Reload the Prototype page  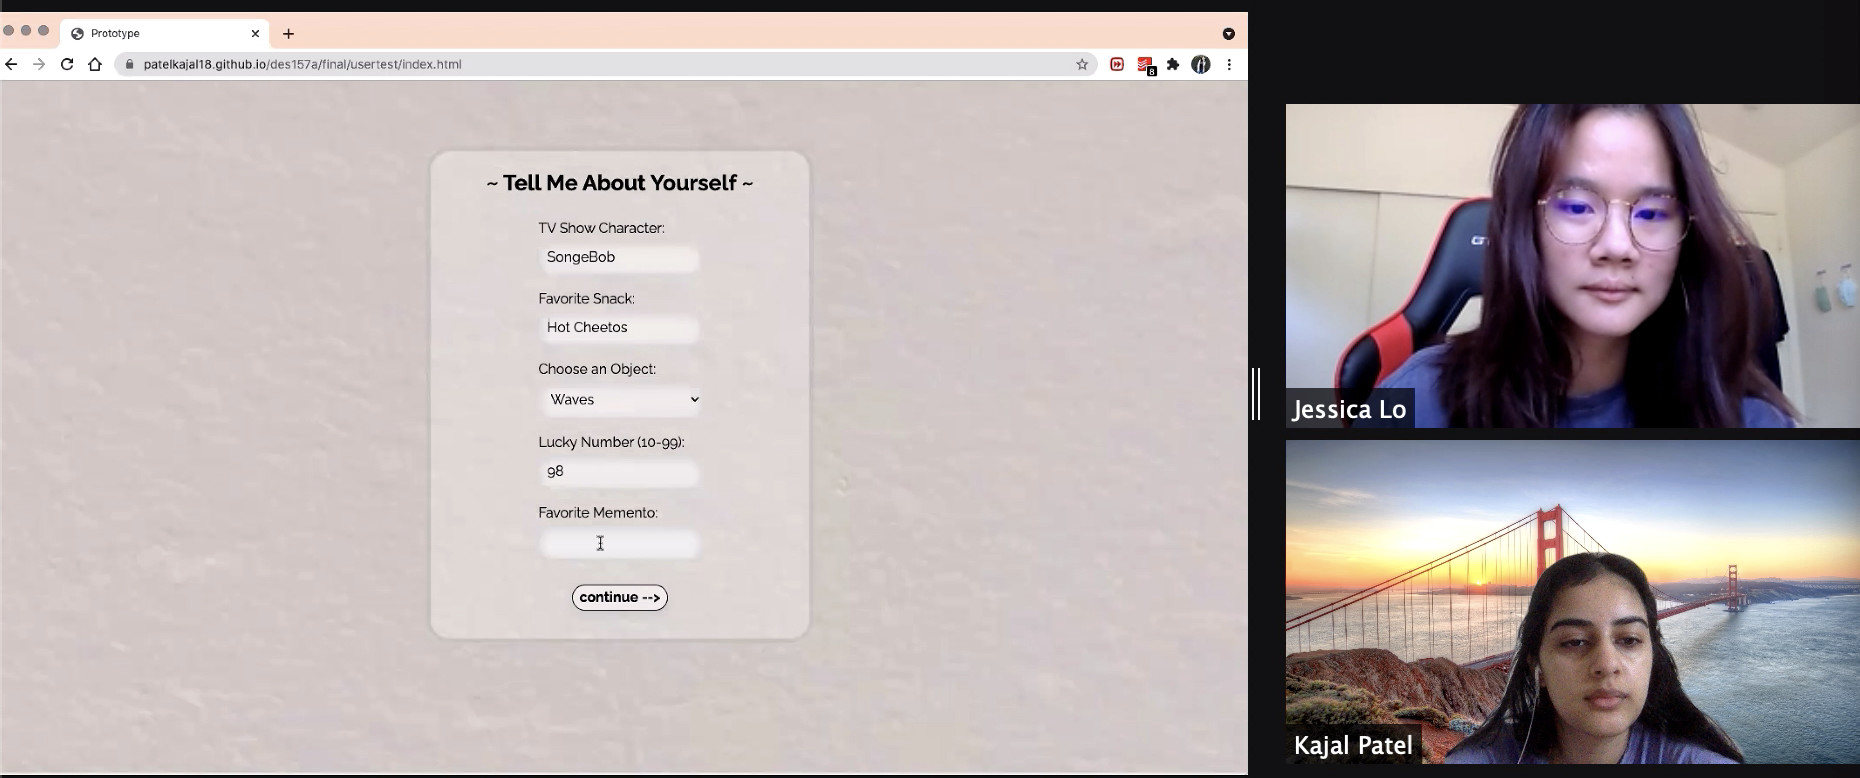67,64
